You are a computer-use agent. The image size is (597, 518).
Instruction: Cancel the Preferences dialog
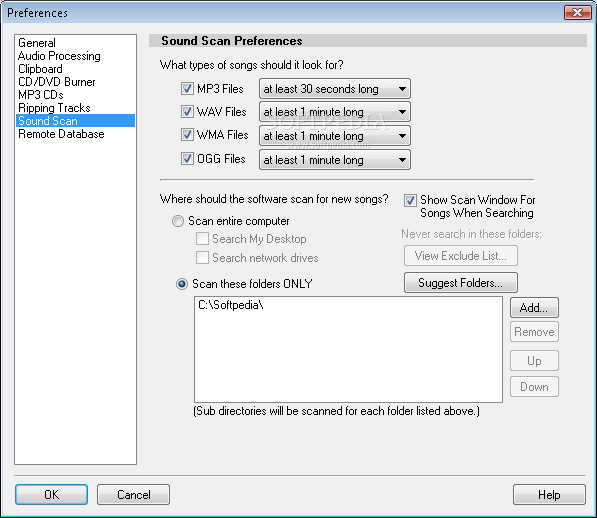point(134,495)
